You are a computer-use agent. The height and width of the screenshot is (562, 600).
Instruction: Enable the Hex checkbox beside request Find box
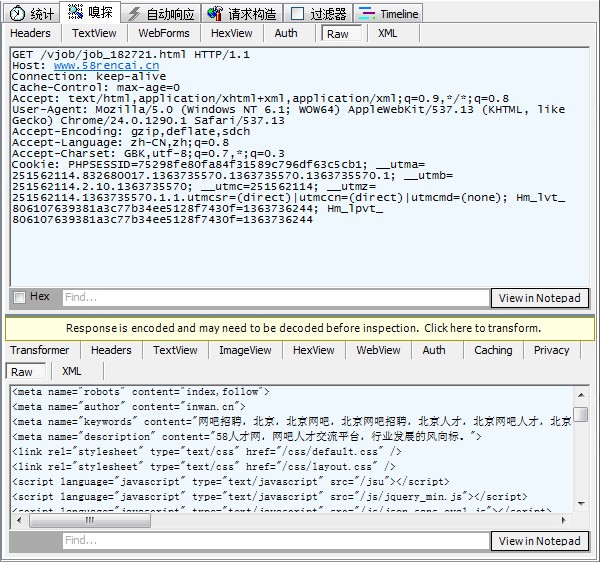coord(19,297)
